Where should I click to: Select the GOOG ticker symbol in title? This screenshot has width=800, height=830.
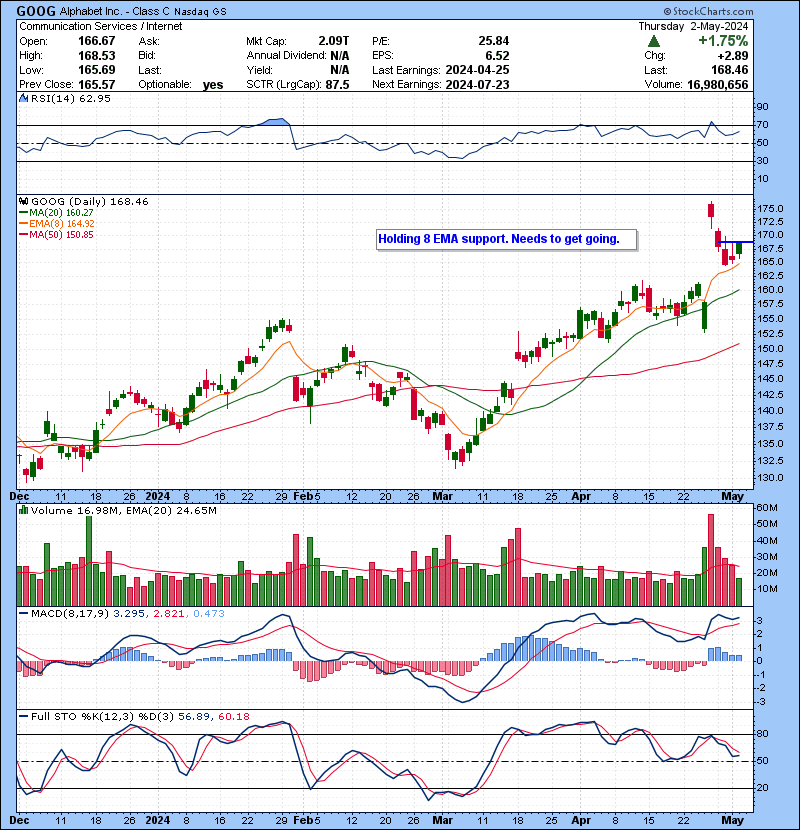pos(36,11)
